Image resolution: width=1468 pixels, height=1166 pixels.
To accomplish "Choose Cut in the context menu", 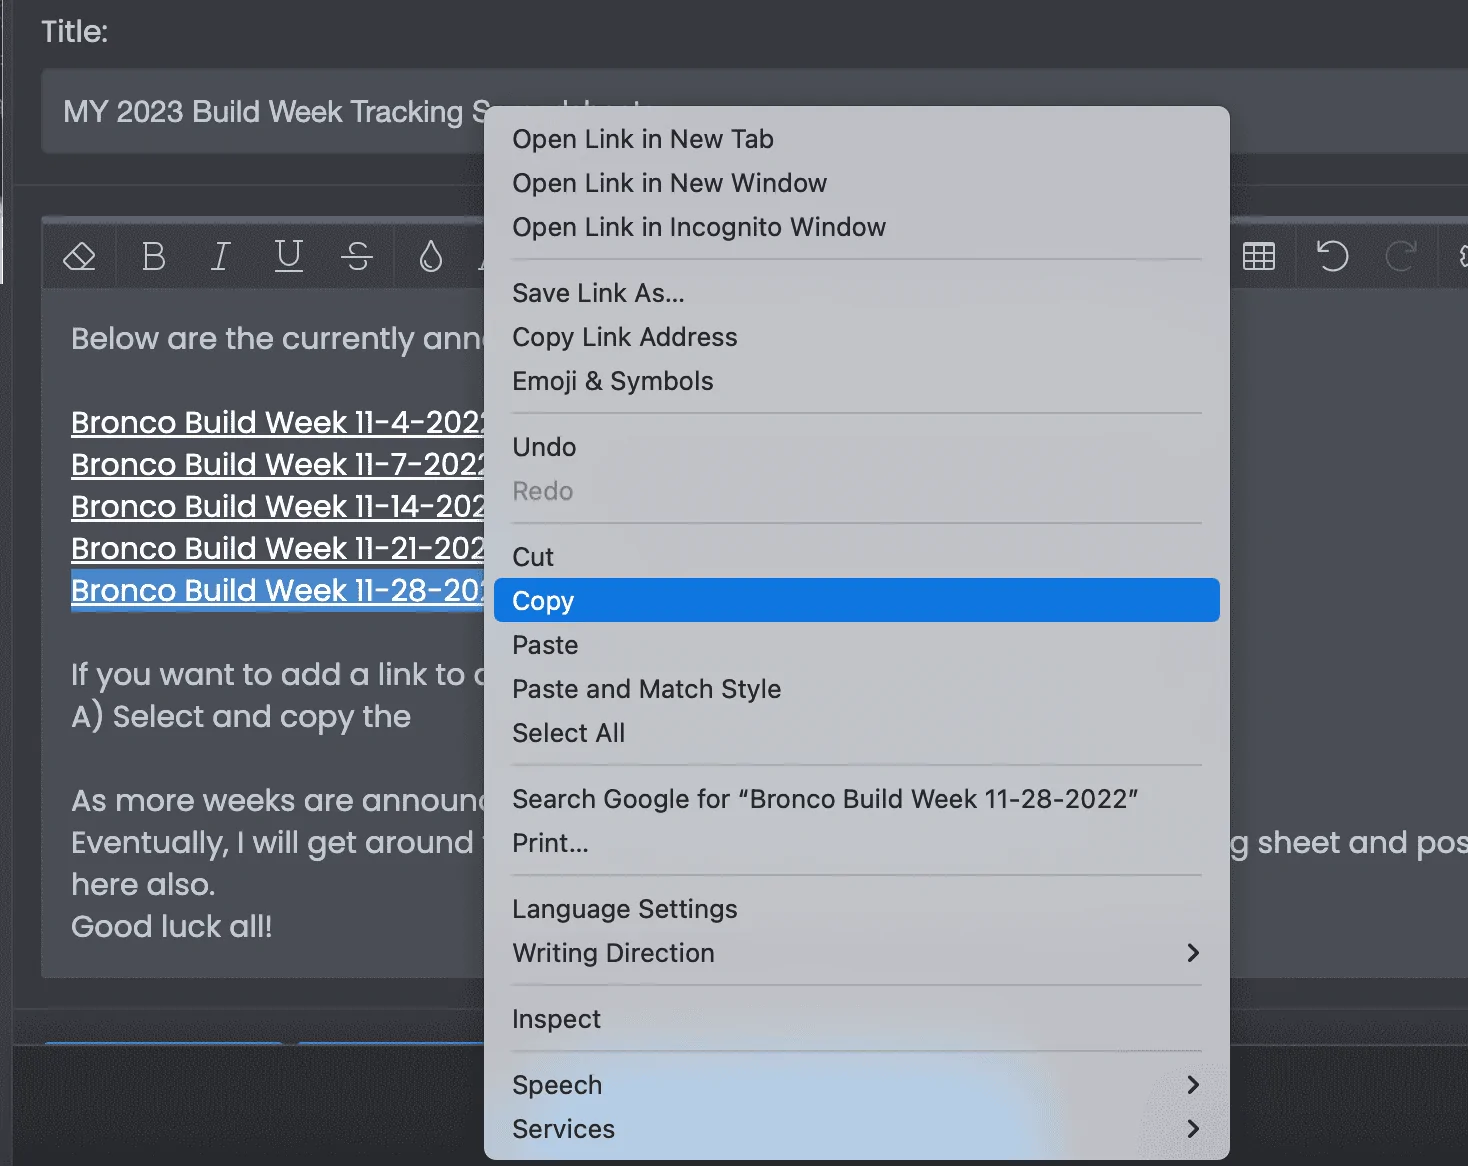I will coord(857,557).
